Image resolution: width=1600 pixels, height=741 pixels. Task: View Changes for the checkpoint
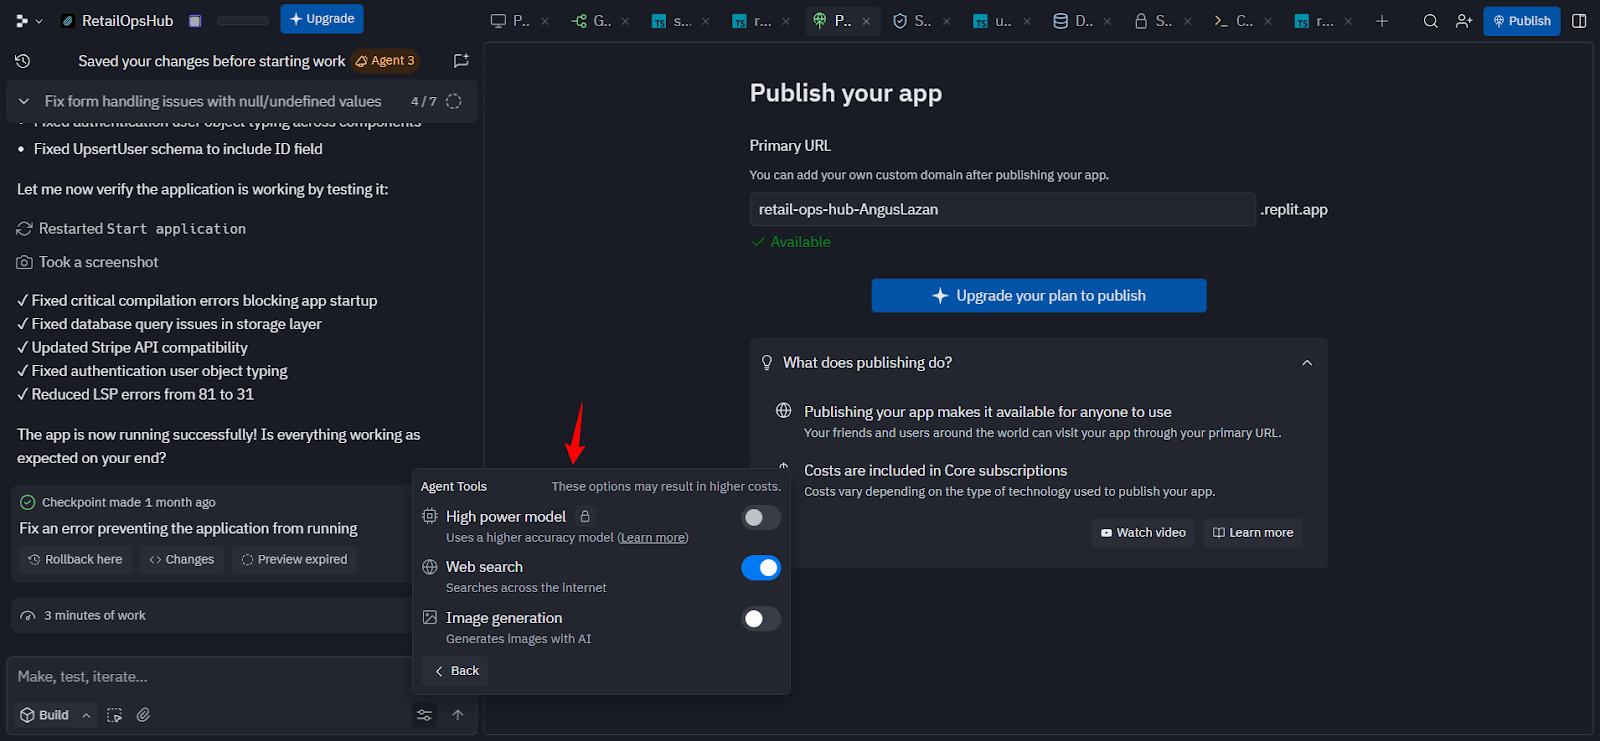(x=182, y=559)
